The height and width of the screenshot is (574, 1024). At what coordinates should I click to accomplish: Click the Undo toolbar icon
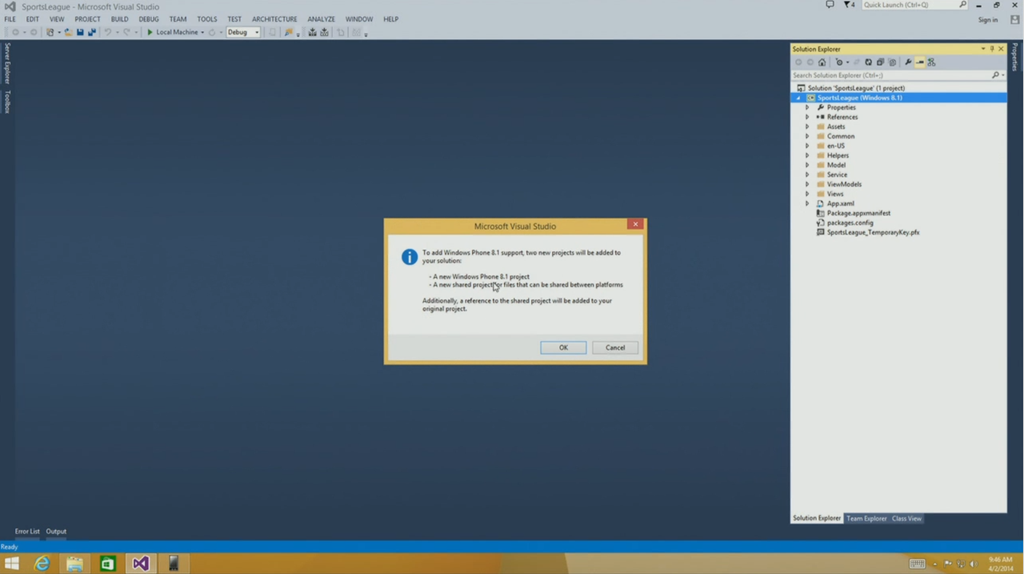point(108,32)
